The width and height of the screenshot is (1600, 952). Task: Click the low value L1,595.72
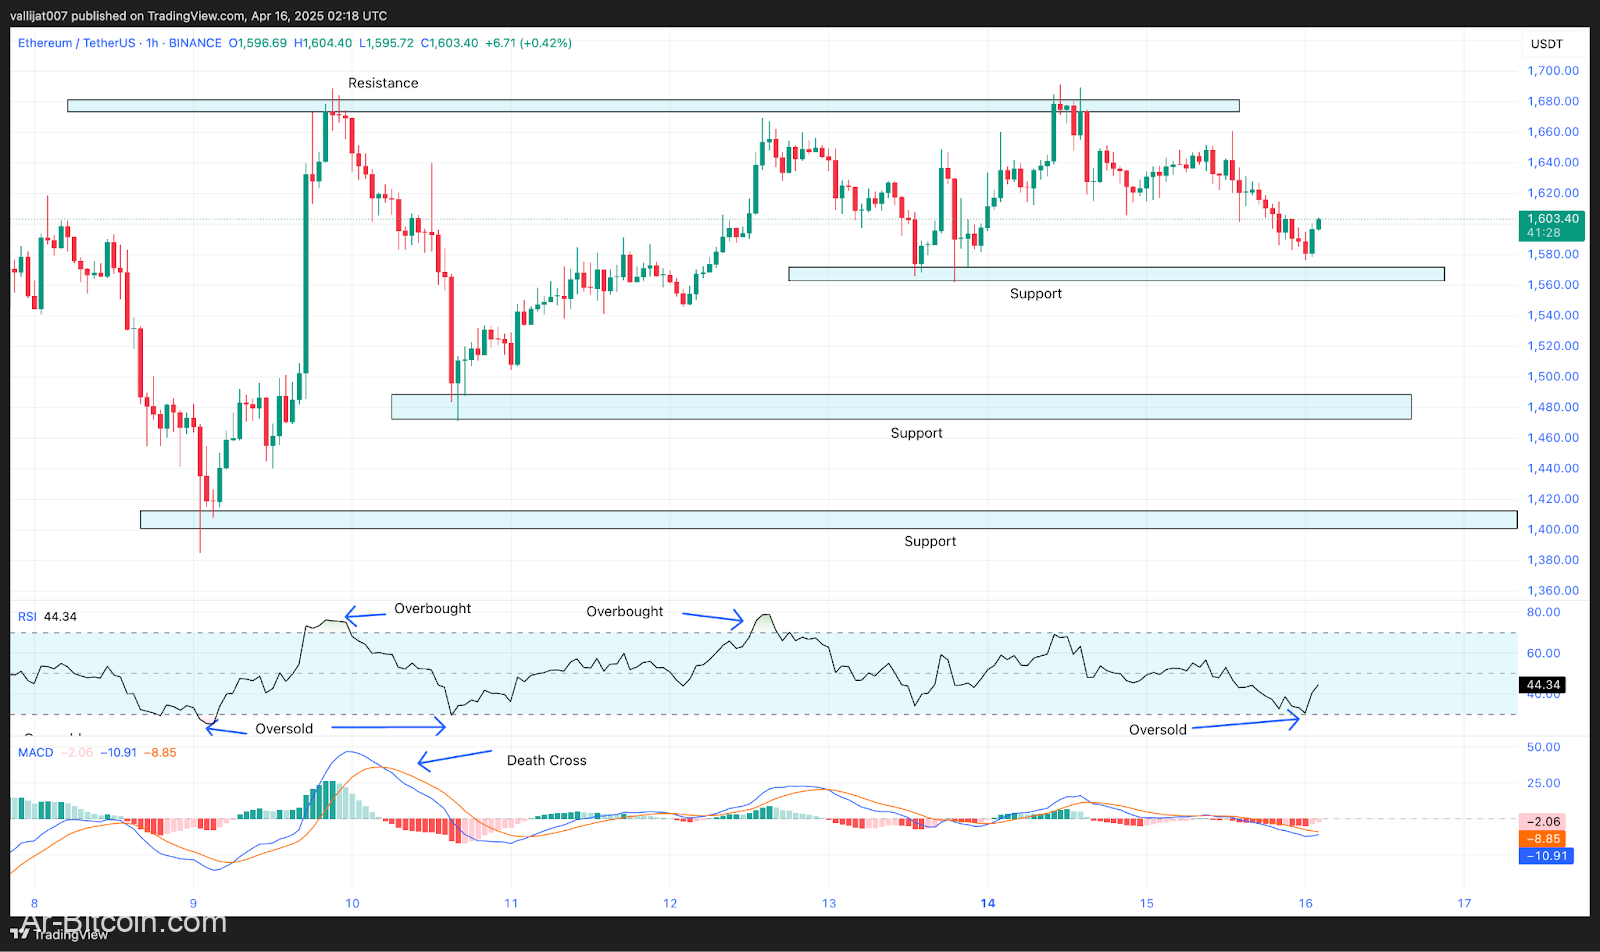387,43
